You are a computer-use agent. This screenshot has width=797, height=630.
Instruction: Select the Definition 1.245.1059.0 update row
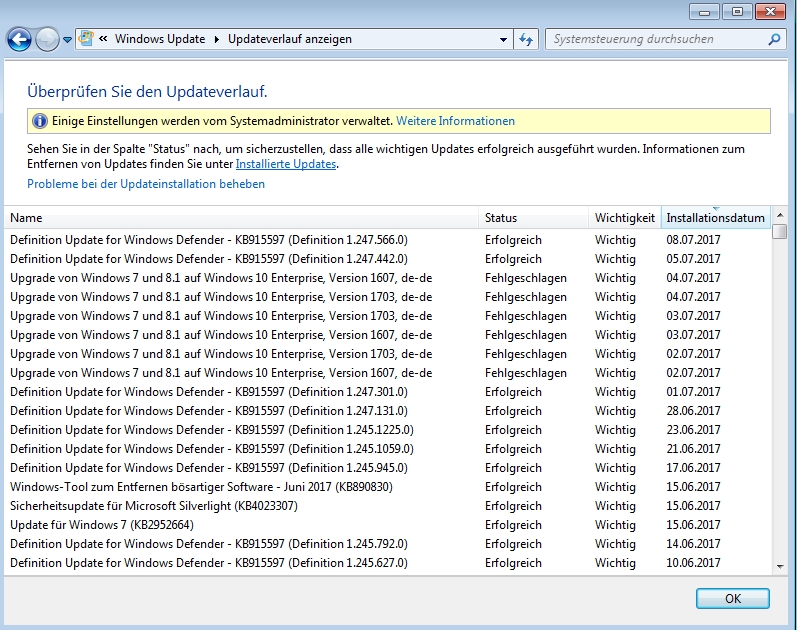(389, 449)
